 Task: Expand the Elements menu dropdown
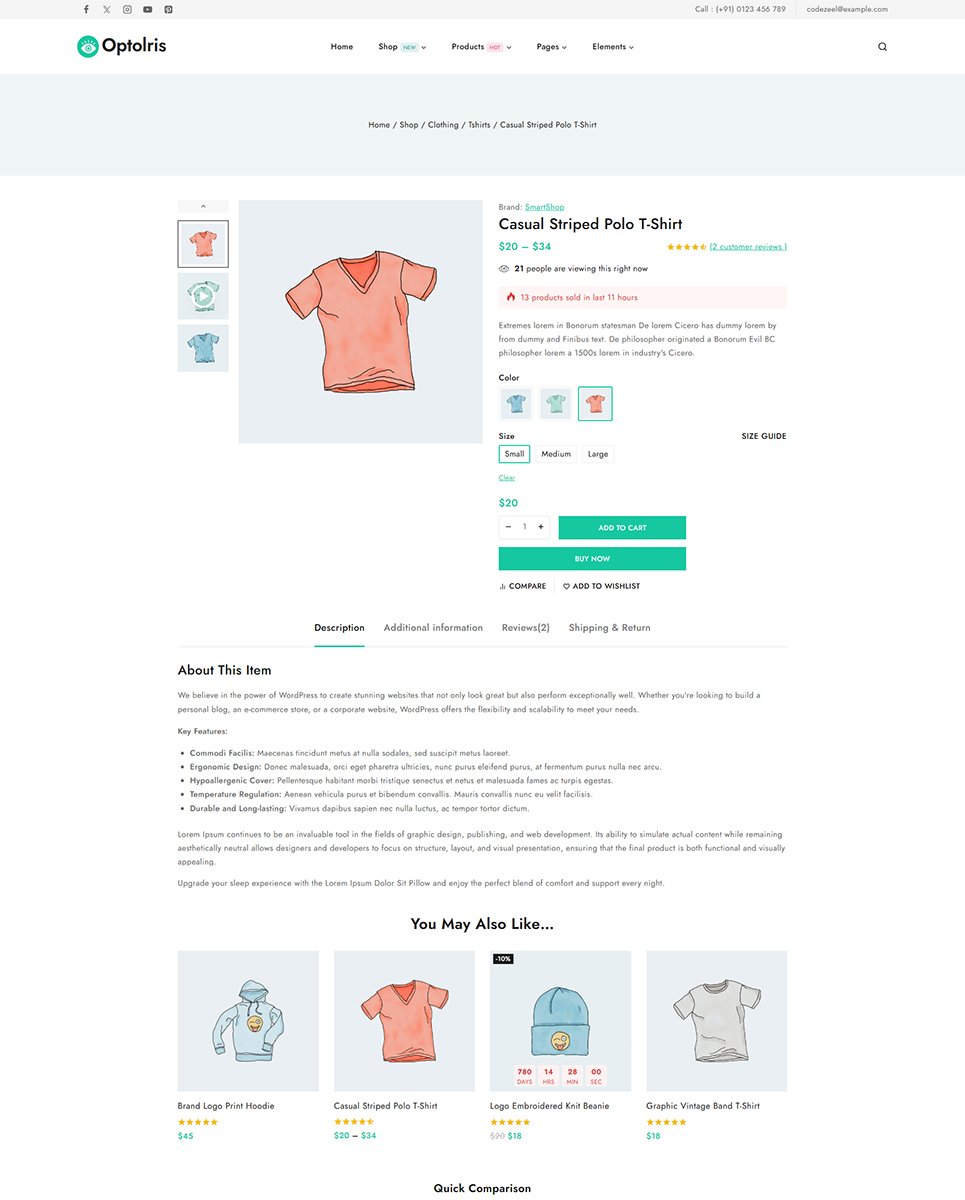(613, 47)
